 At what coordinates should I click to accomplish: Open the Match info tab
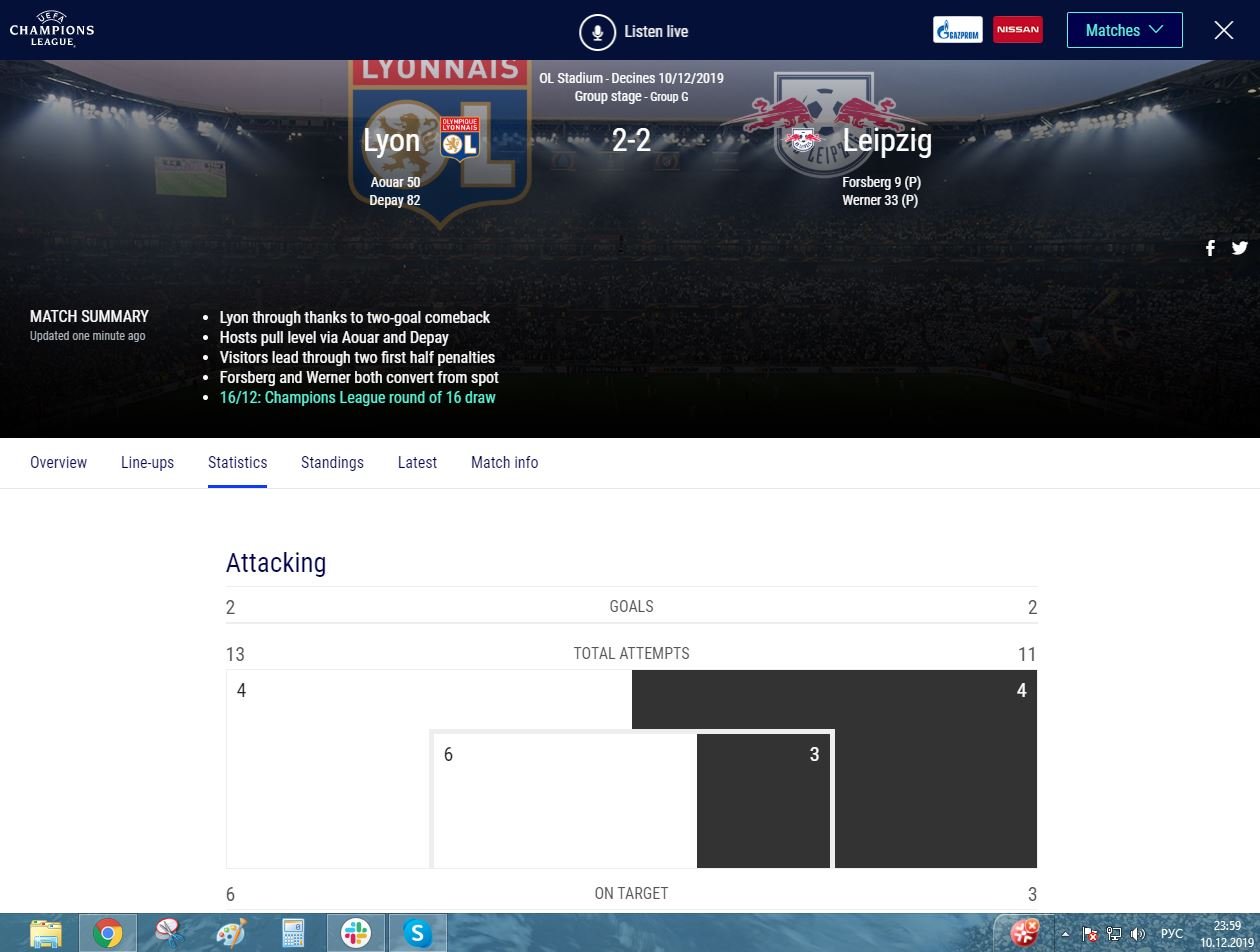(504, 462)
